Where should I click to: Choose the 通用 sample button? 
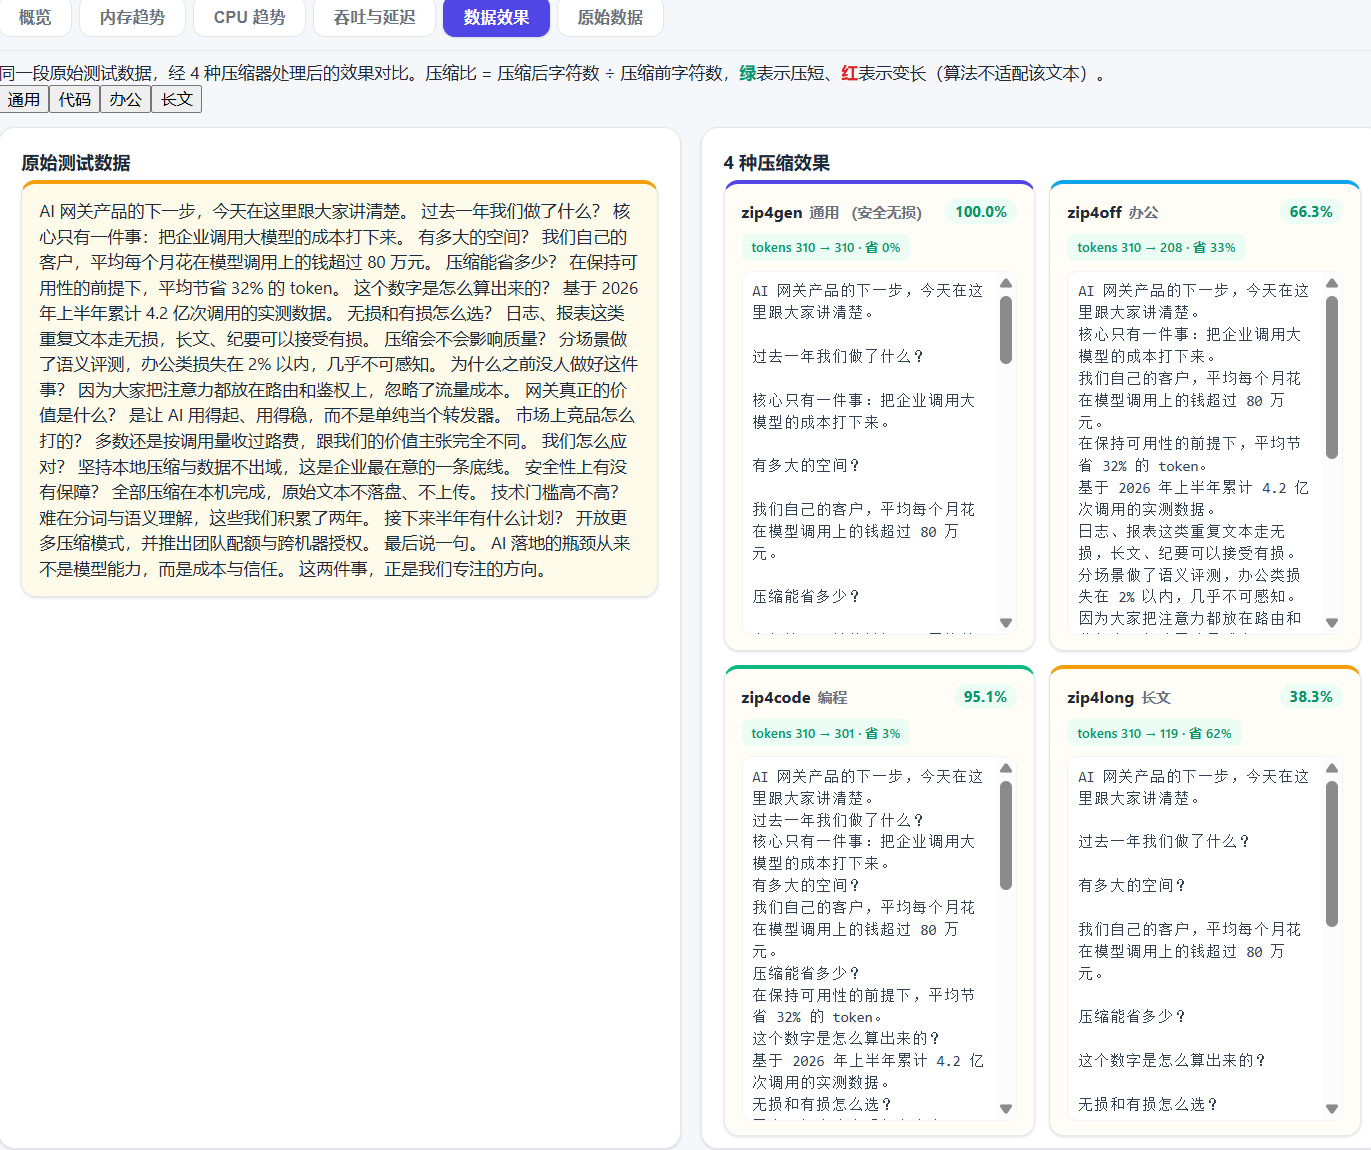click(x=24, y=99)
